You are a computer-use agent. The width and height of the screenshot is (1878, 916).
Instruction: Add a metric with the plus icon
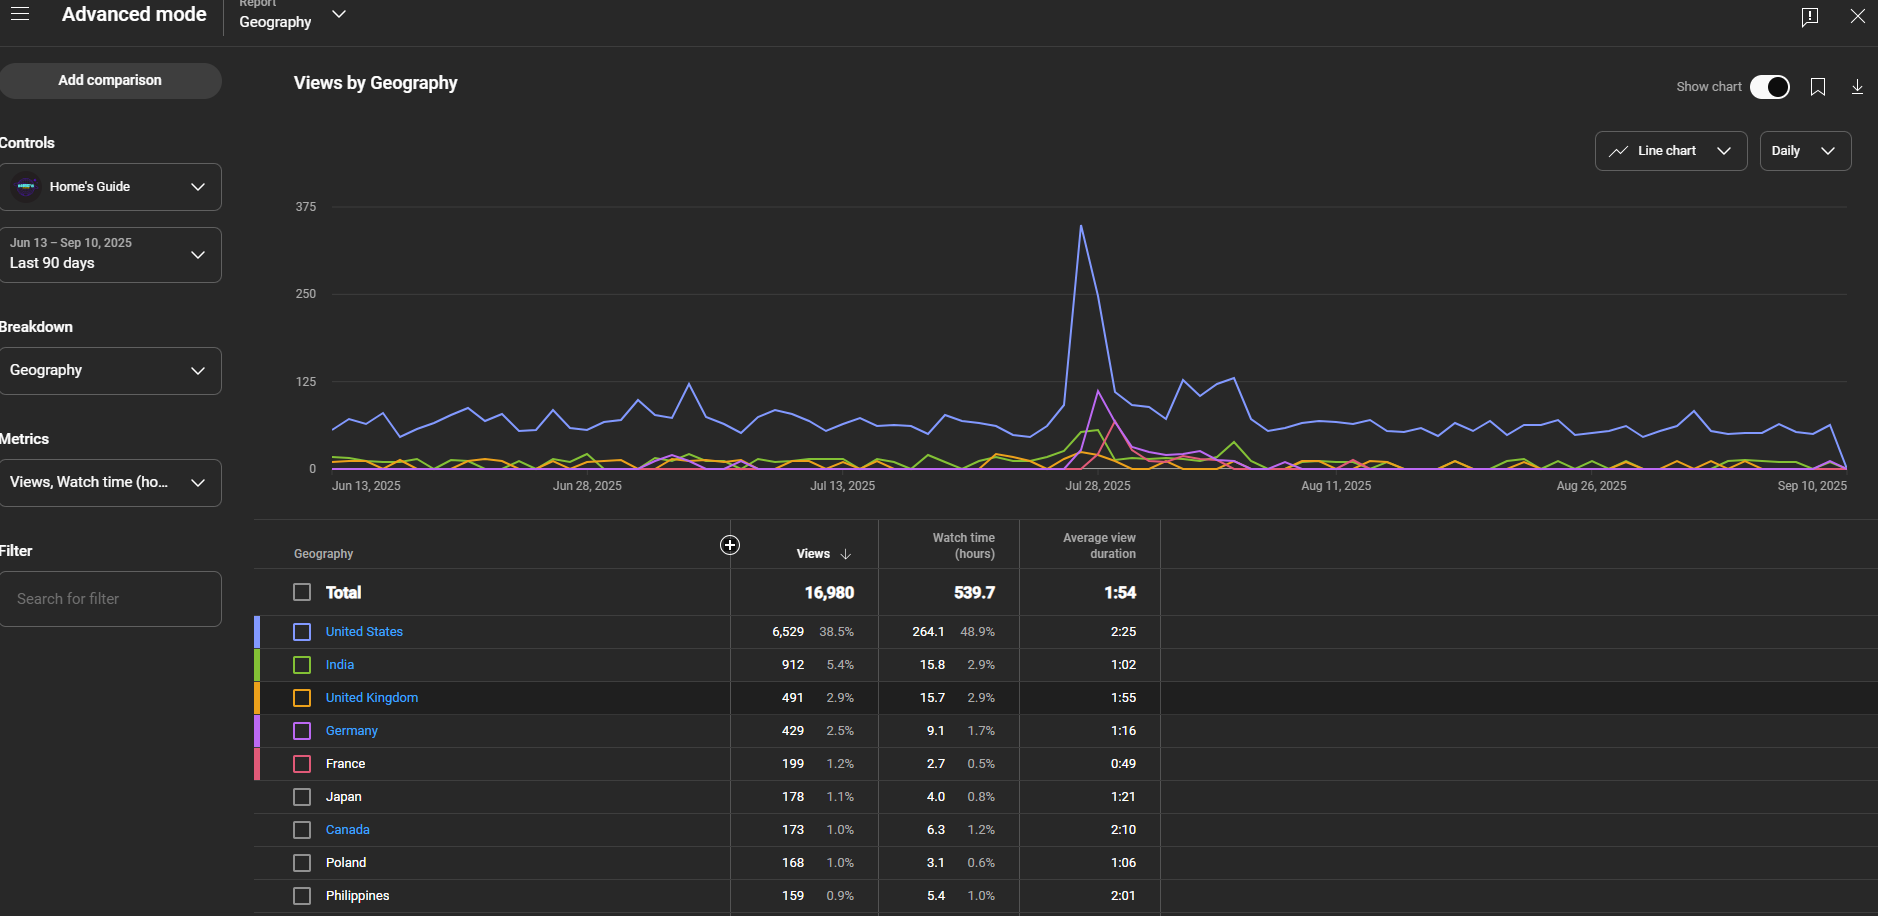(x=730, y=545)
